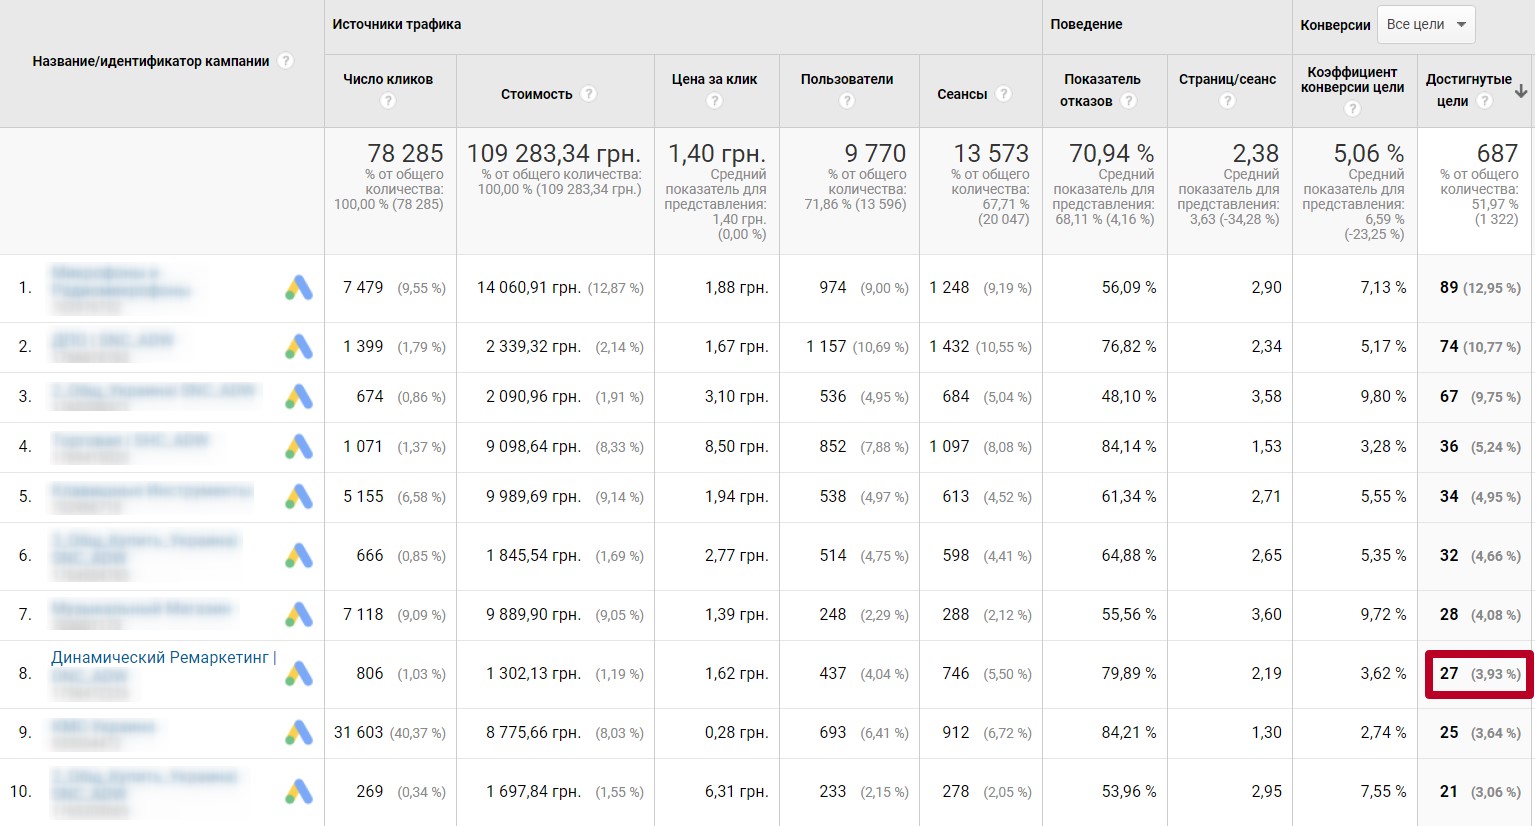Select Источники трафика metric group
The height and width of the screenshot is (826, 1535).
click(x=397, y=24)
